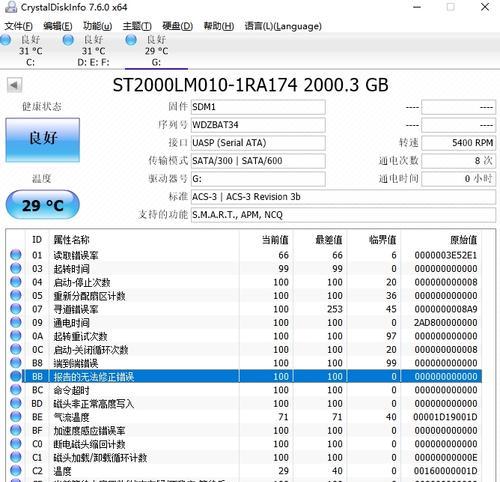The width and height of the screenshot is (500, 482).
Task: Click status circle for ID C2 温度
Action: tap(15, 471)
